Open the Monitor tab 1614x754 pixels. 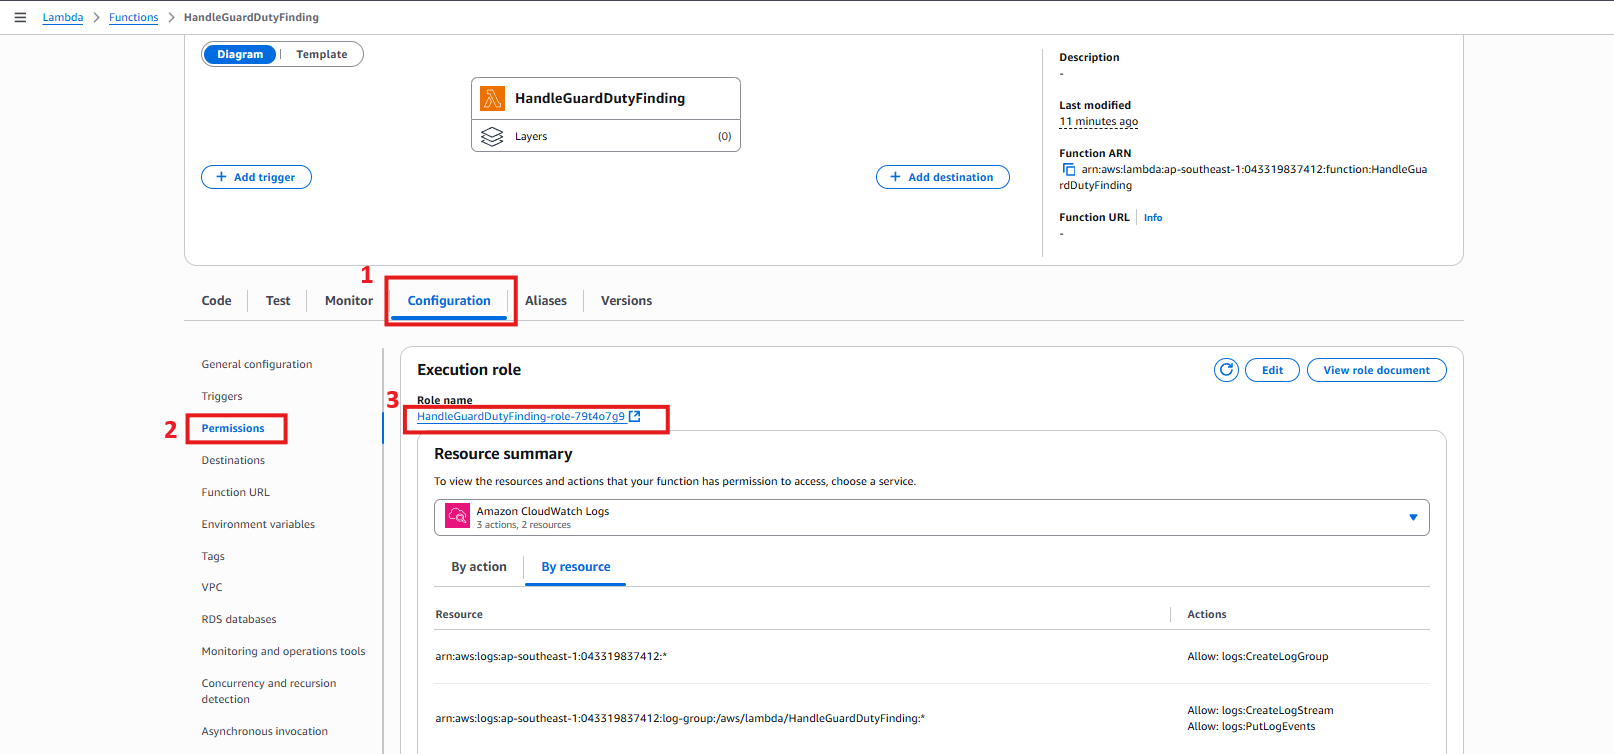[349, 300]
